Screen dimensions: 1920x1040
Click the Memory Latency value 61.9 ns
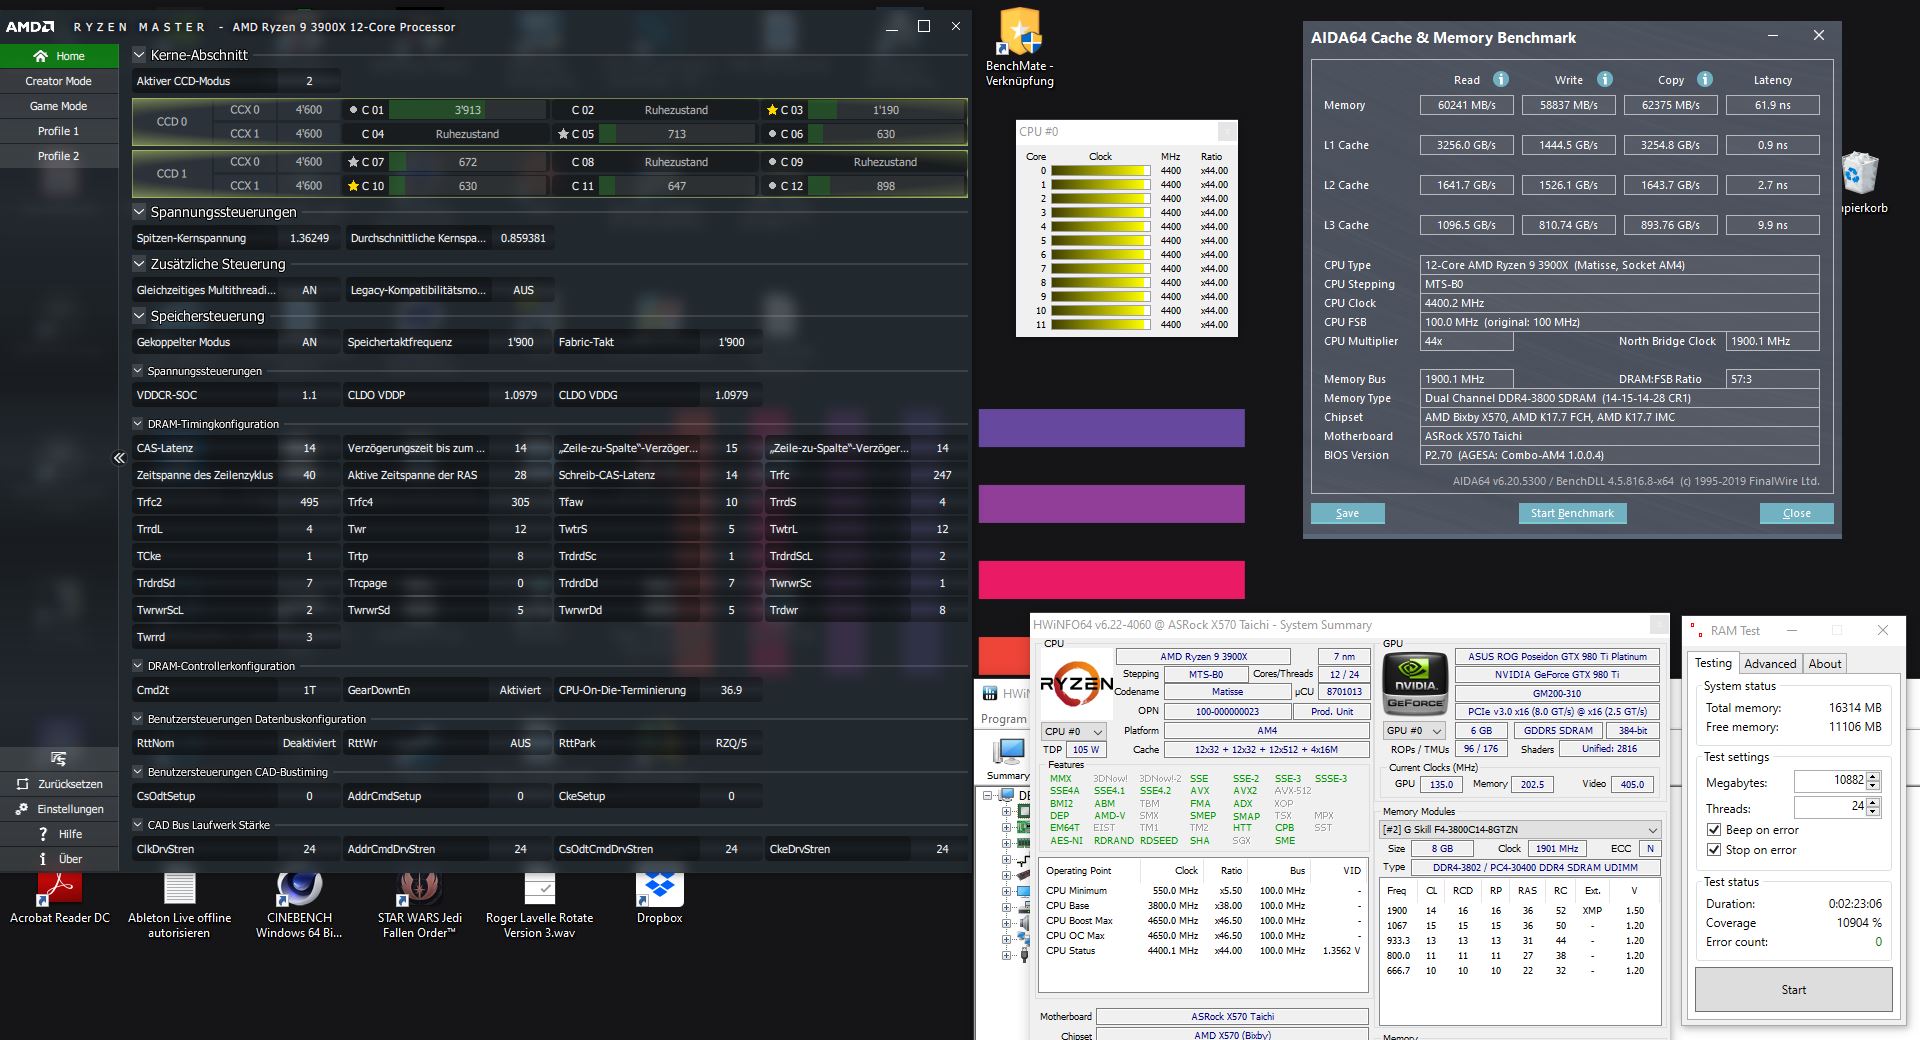[1772, 105]
